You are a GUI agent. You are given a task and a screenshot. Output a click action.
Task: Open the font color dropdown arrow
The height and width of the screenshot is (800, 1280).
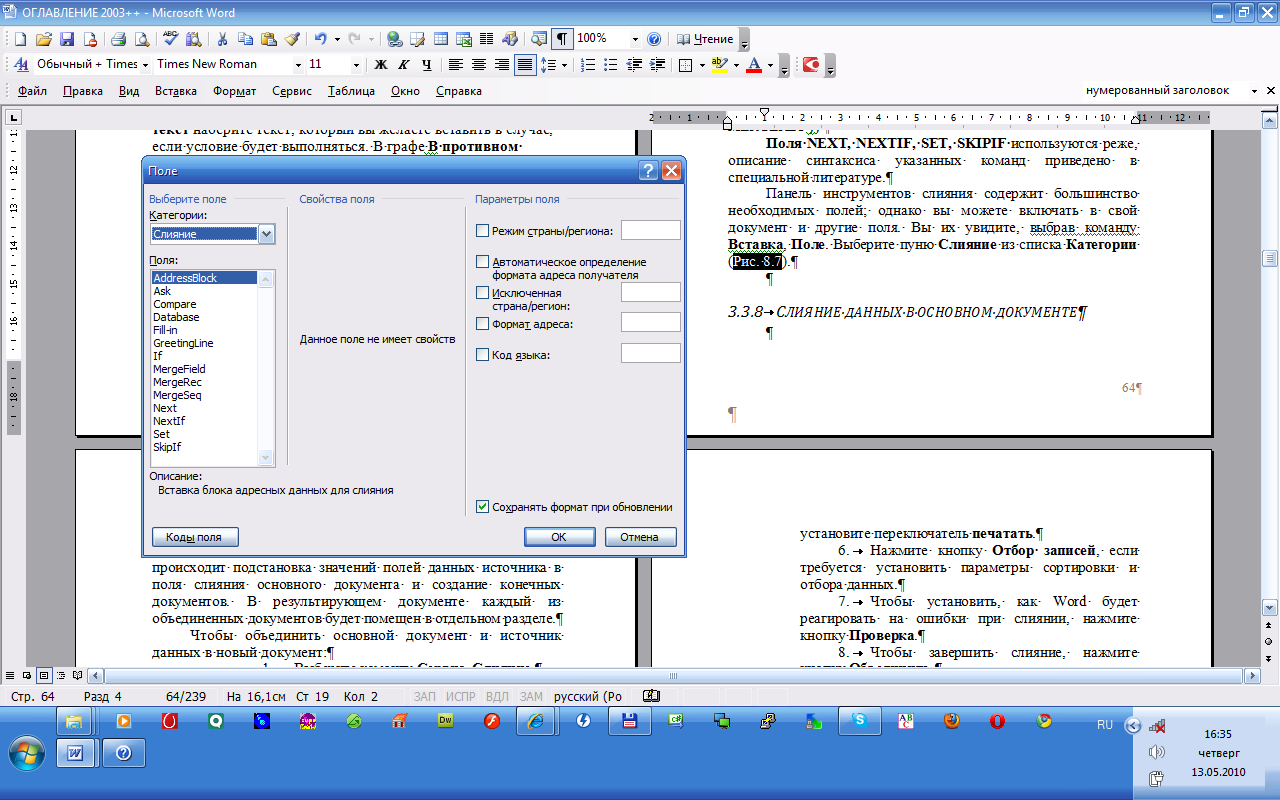pos(769,64)
